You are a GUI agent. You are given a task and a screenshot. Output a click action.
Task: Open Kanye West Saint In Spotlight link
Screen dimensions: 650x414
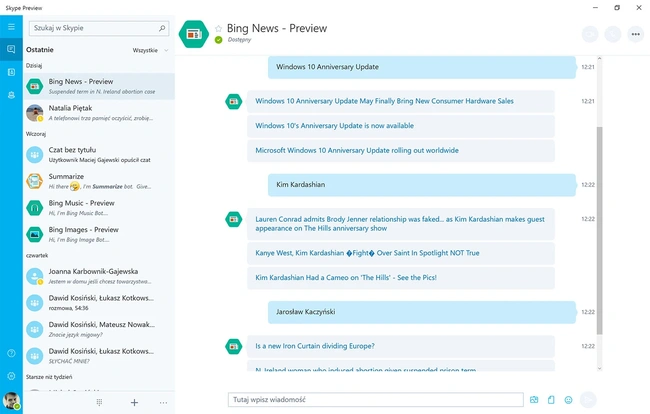[367, 253]
